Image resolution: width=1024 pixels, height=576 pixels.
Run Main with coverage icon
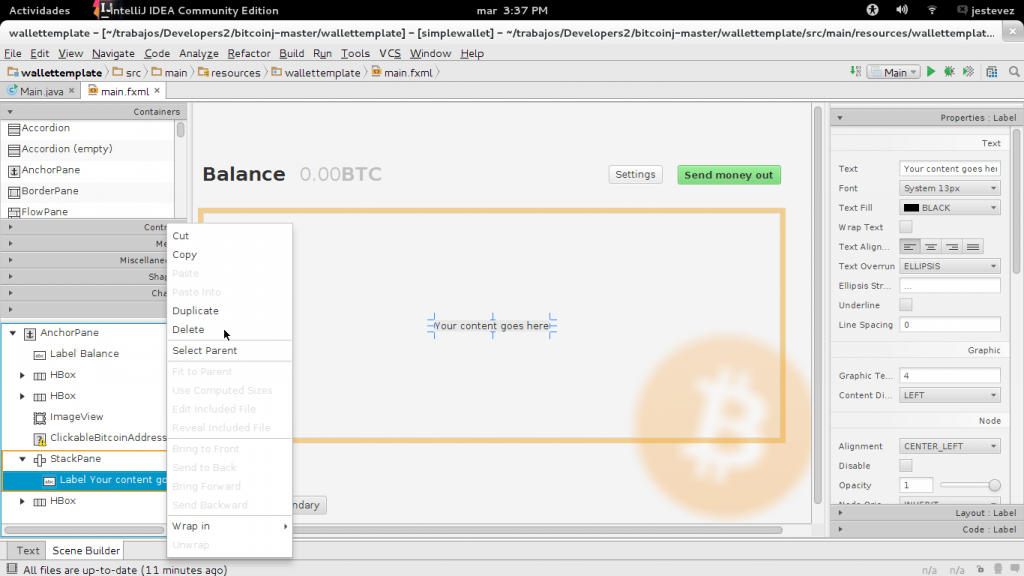click(968, 72)
